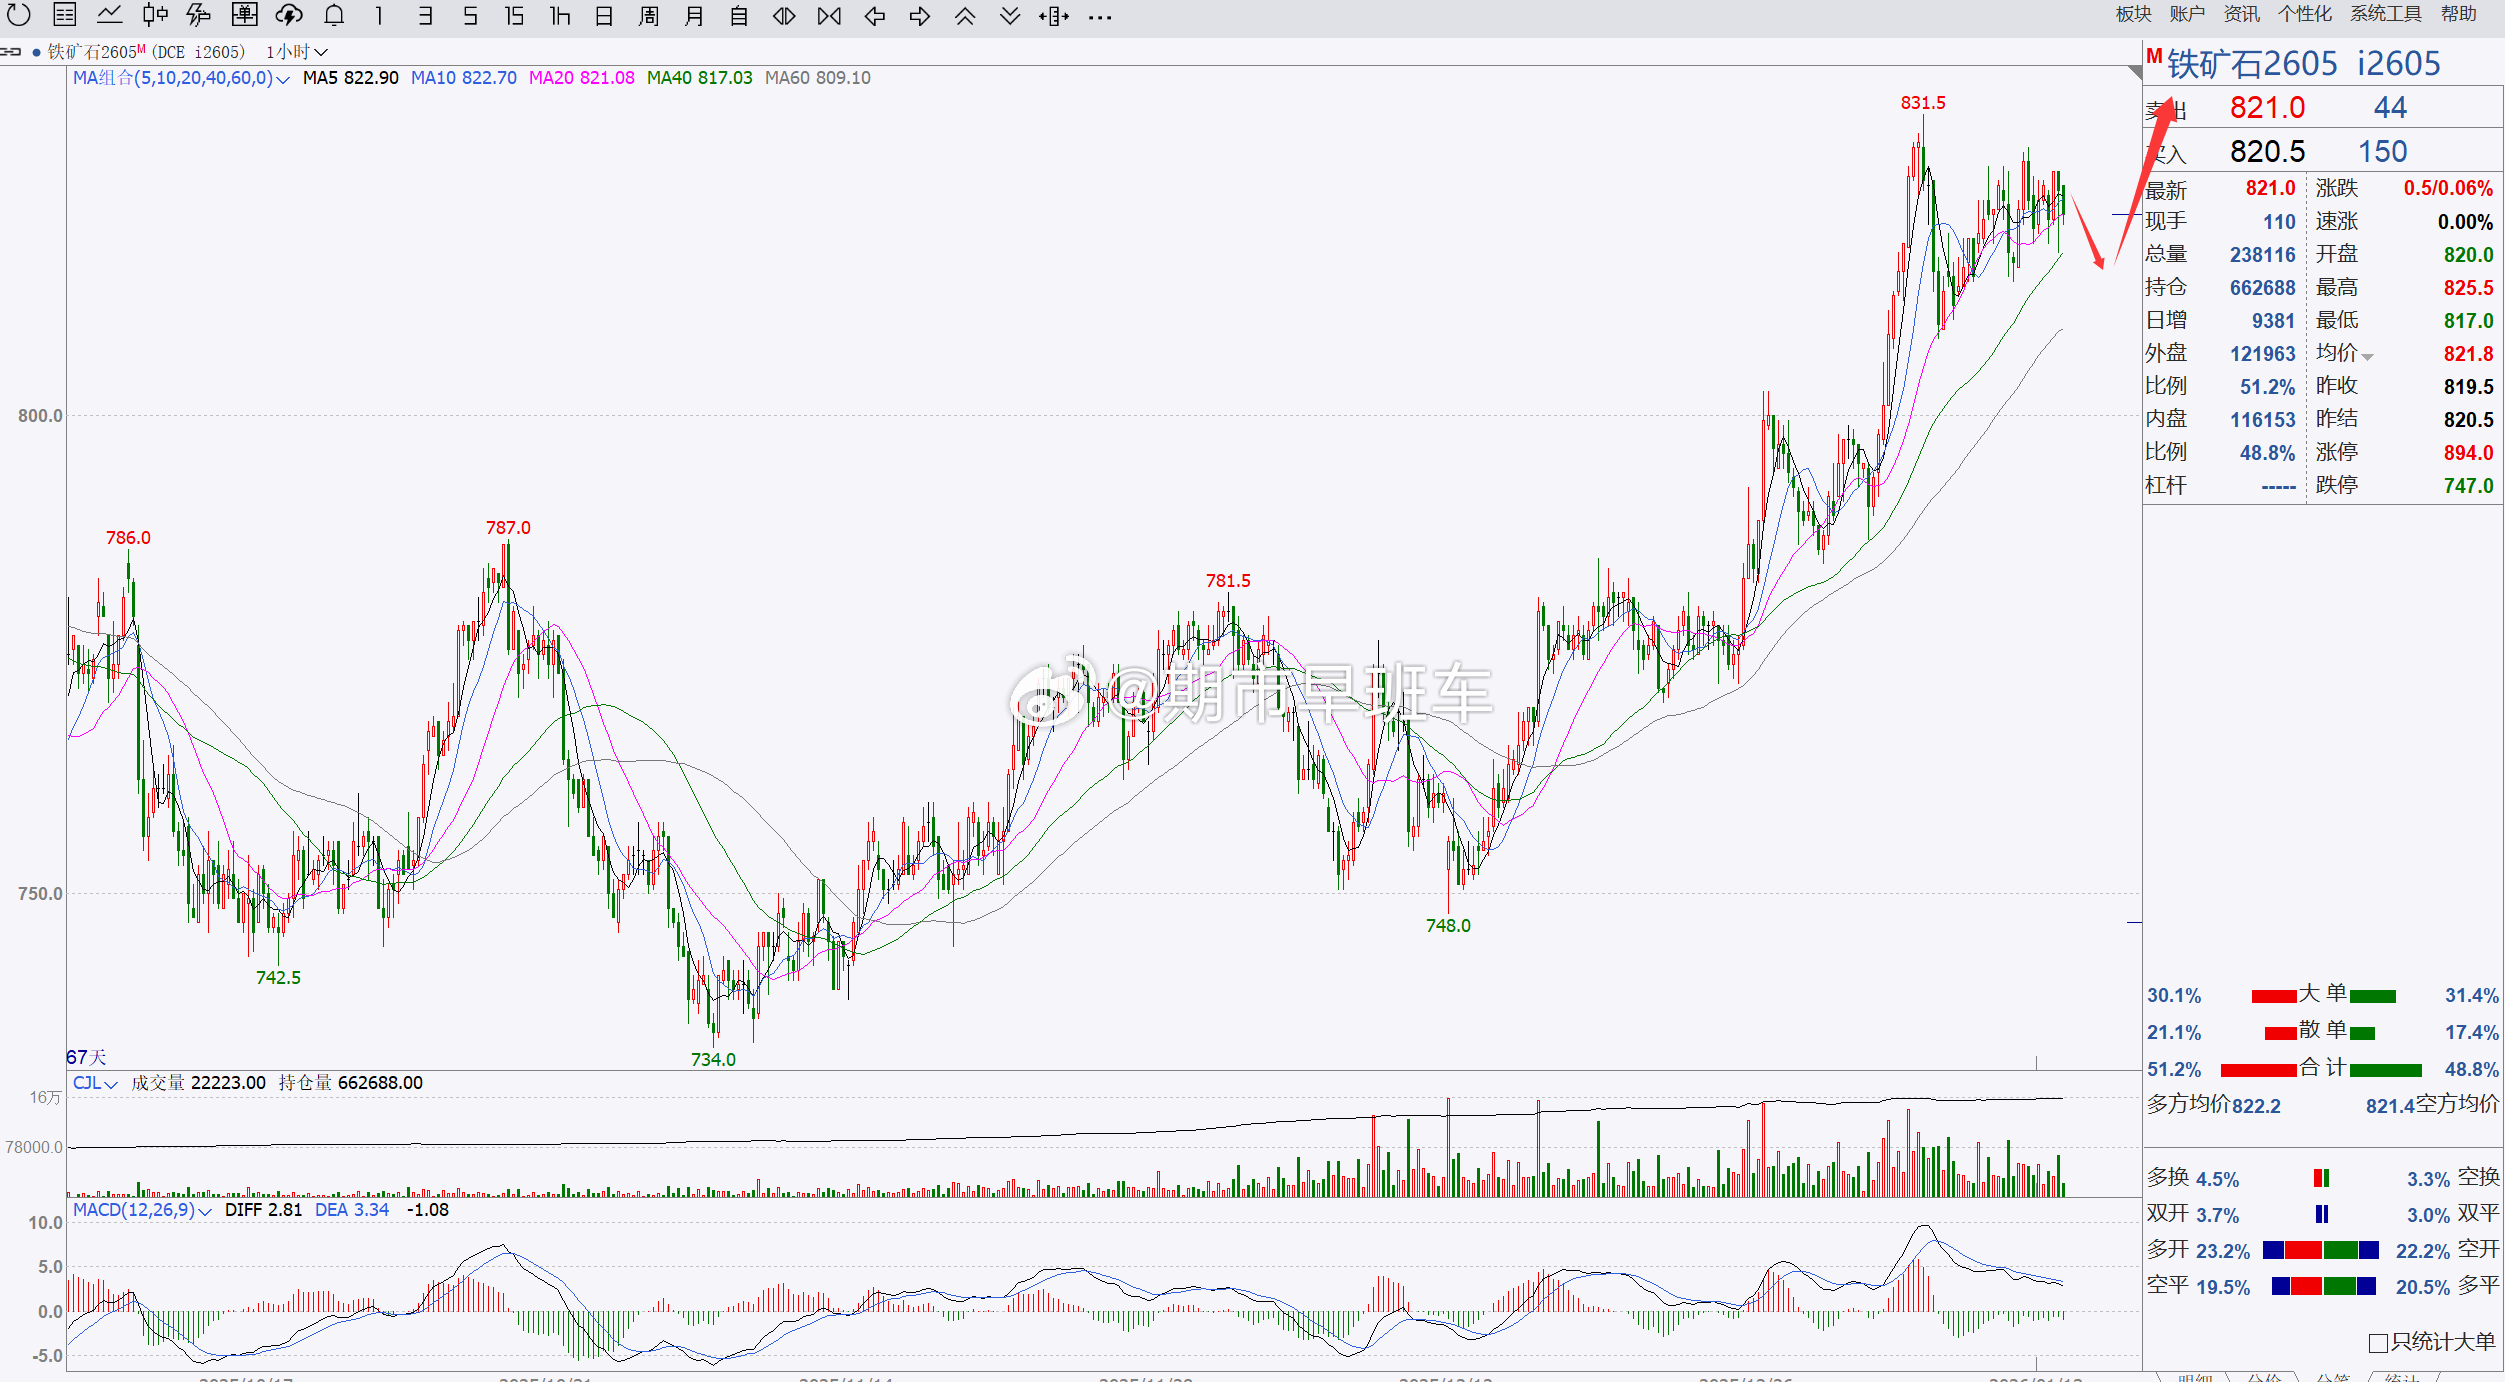Open the 板块 menu

[x=2132, y=14]
